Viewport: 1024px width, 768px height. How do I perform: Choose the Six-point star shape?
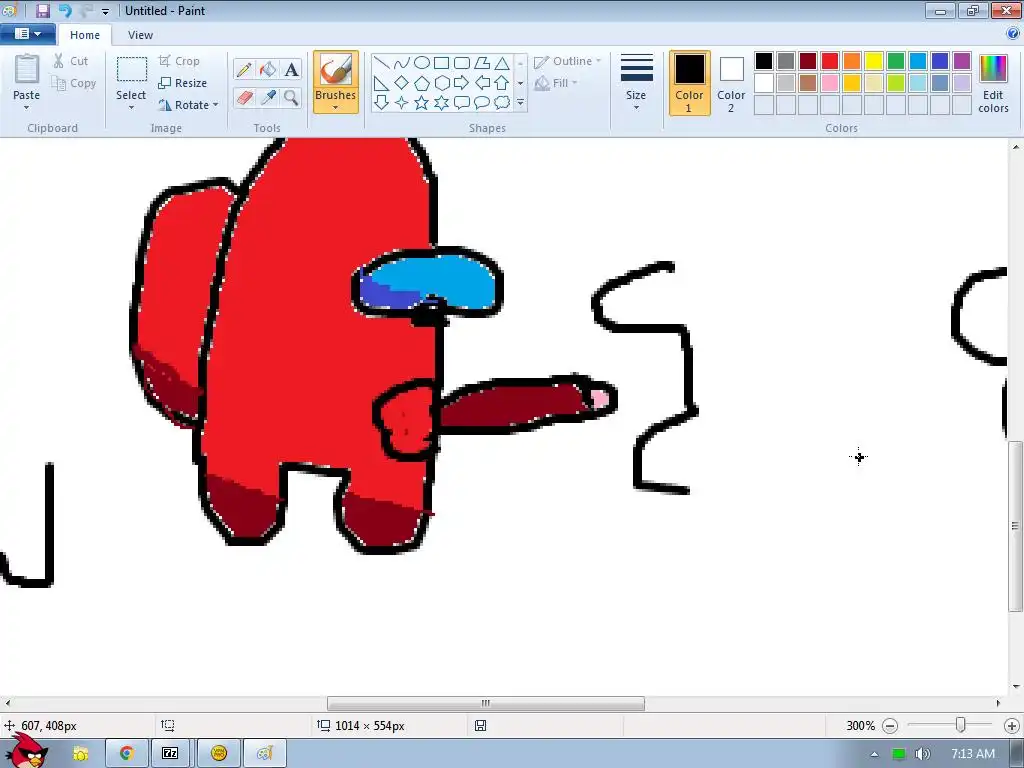pos(441,103)
